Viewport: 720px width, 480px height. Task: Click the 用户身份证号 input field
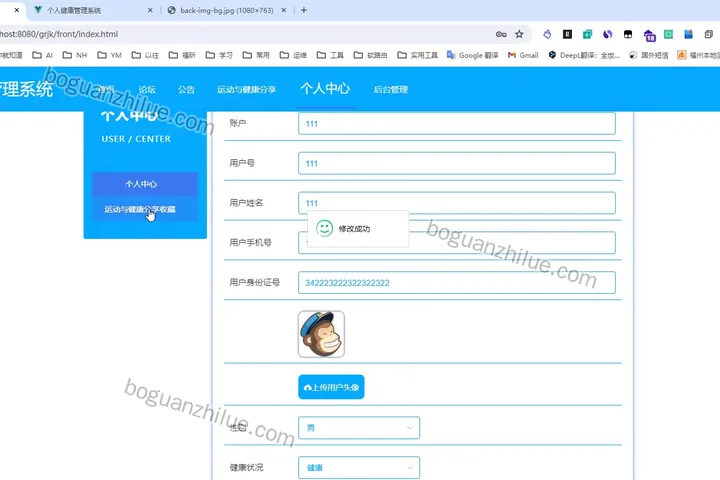pos(456,282)
